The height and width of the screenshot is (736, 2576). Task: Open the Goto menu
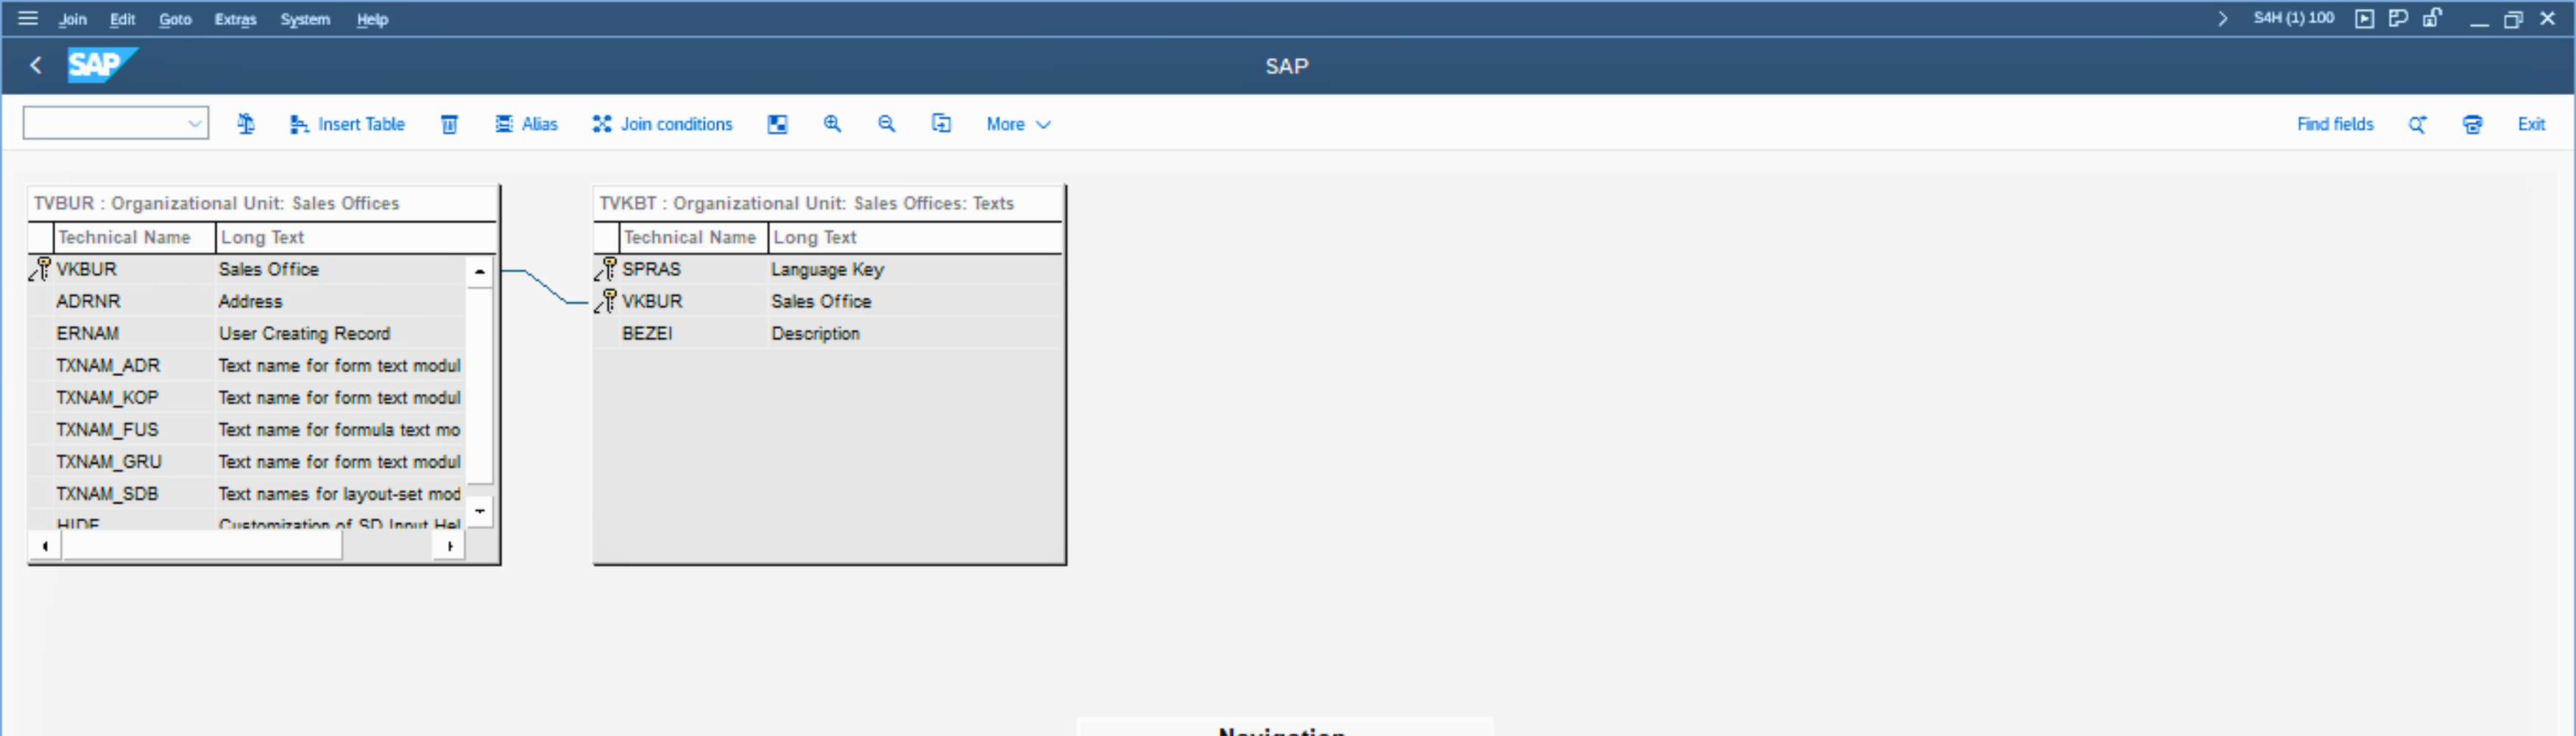[175, 19]
